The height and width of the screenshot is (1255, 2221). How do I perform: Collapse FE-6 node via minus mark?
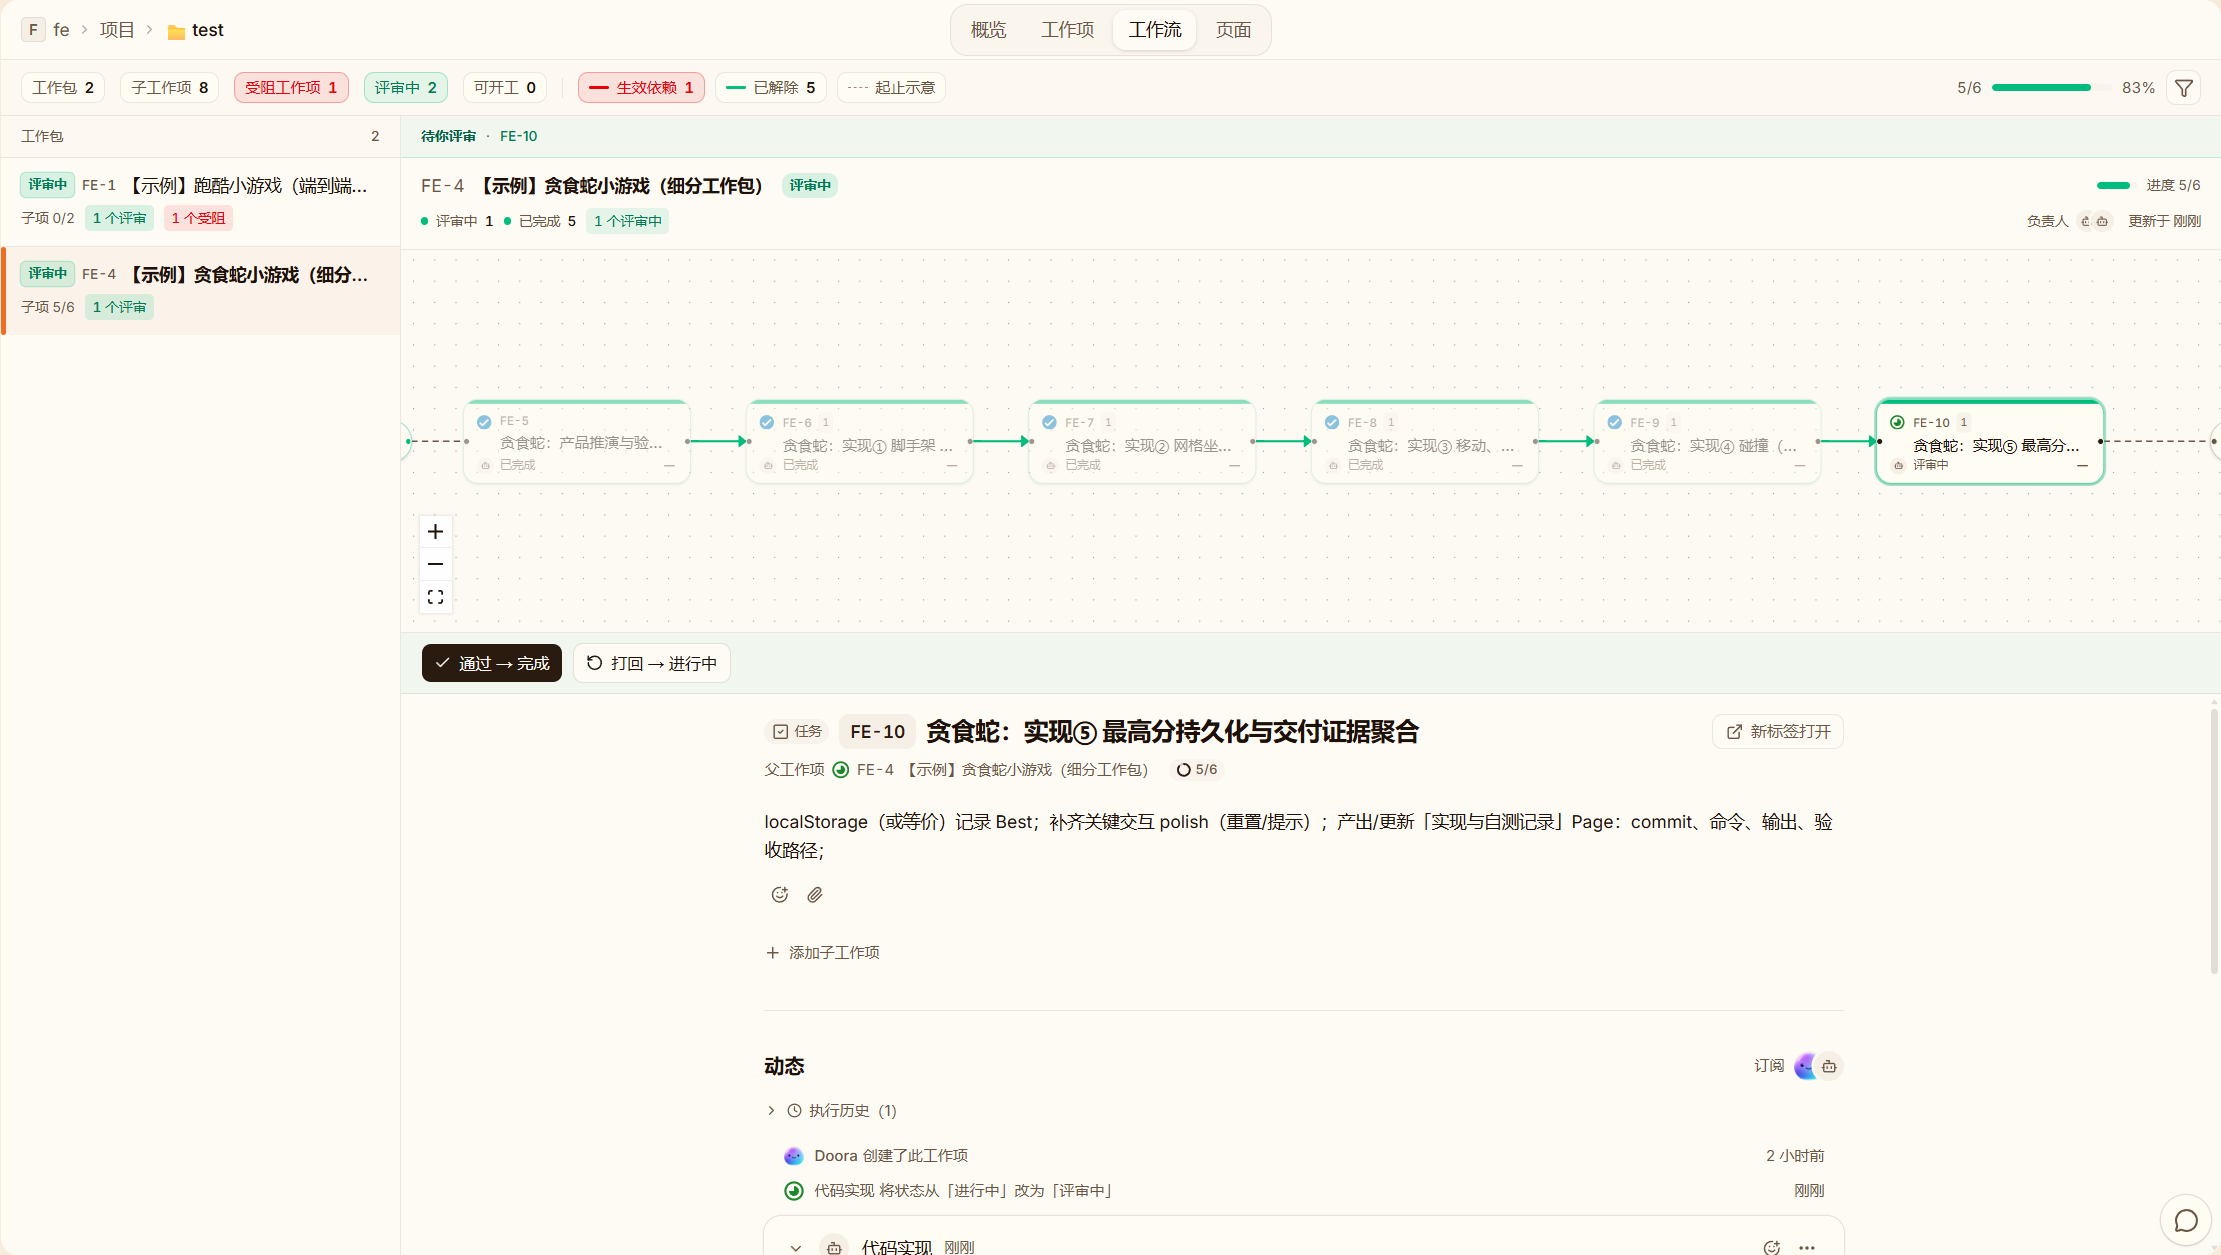click(x=952, y=466)
